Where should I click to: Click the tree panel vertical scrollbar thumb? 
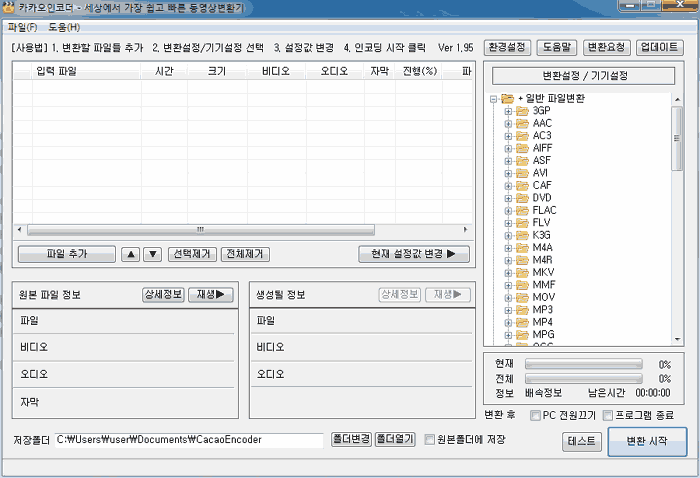click(x=677, y=138)
